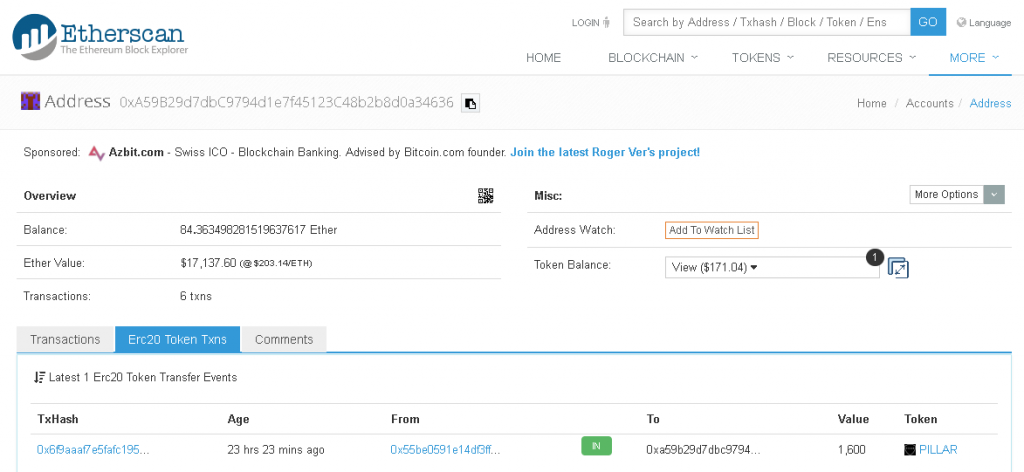Expand token balance full view icon
Image resolution: width=1024 pixels, height=472 pixels.
point(898,268)
